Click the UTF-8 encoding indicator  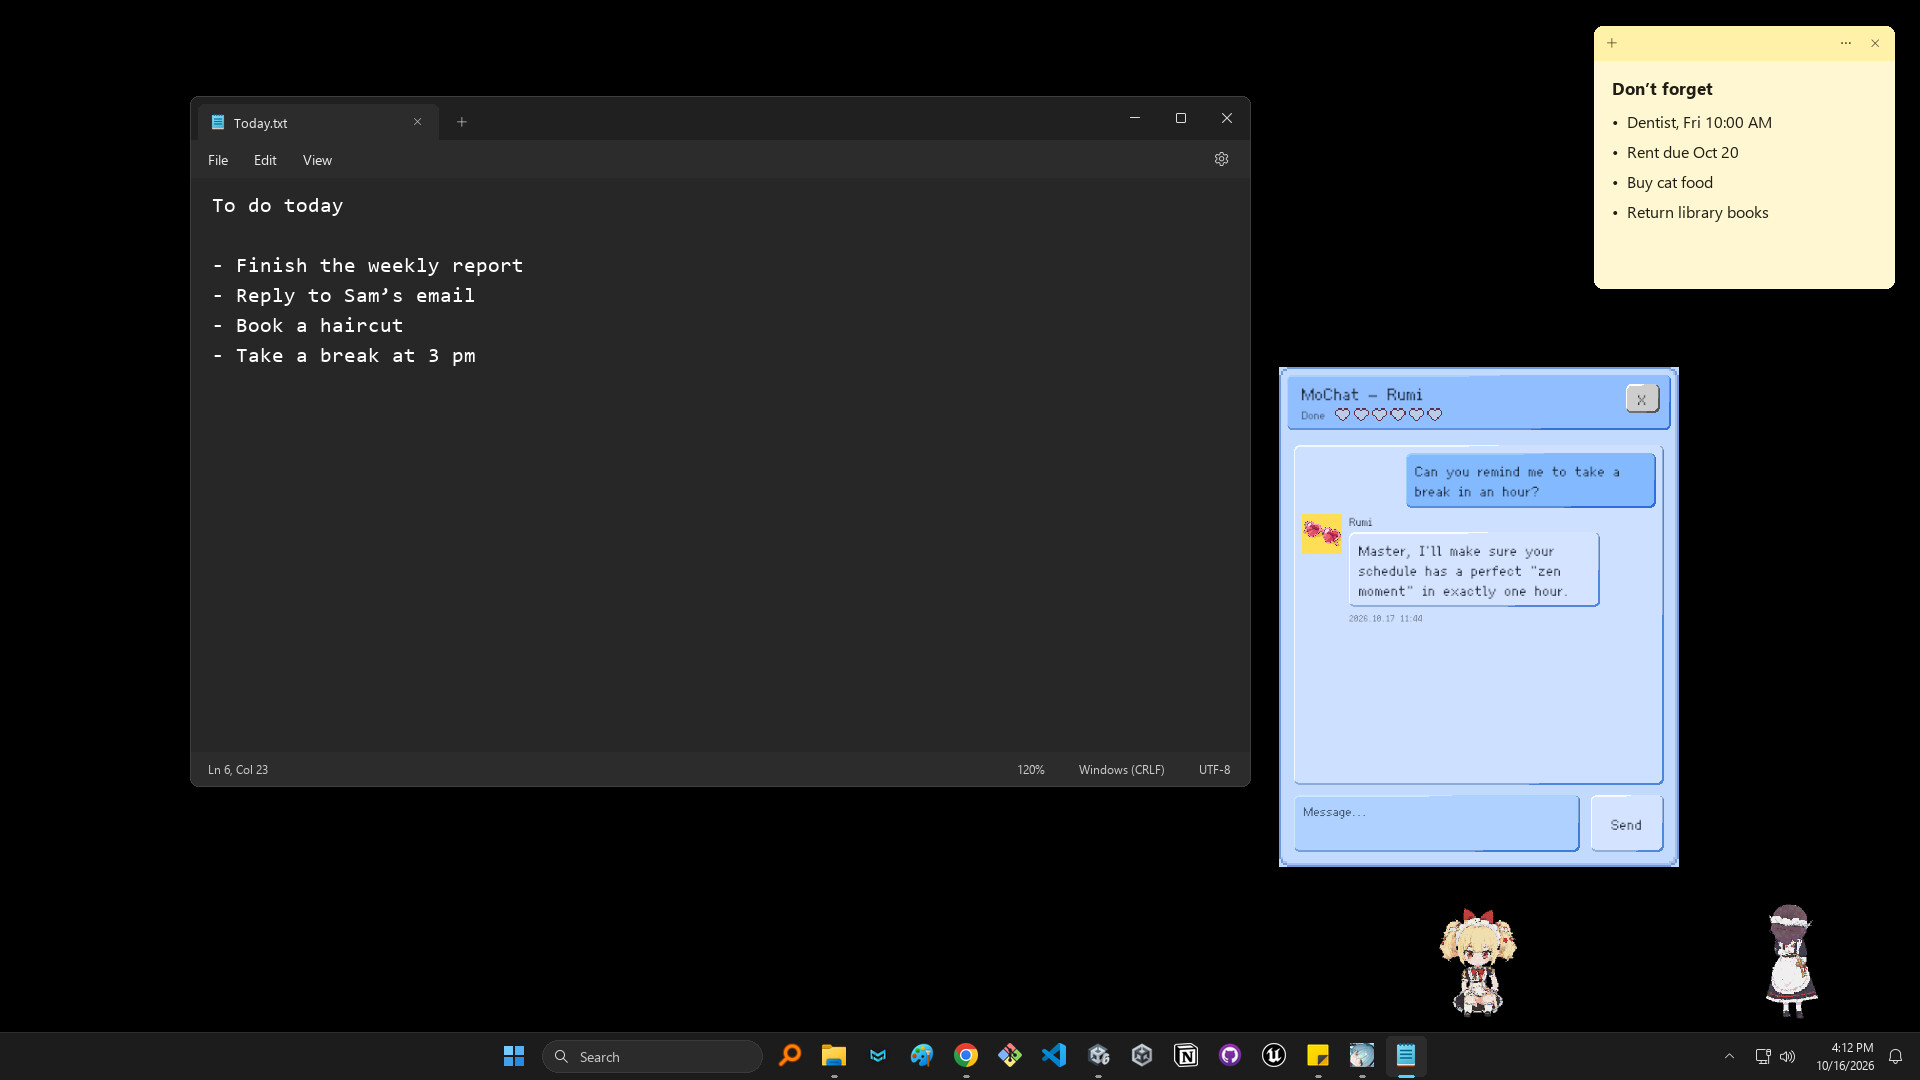tap(1214, 770)
